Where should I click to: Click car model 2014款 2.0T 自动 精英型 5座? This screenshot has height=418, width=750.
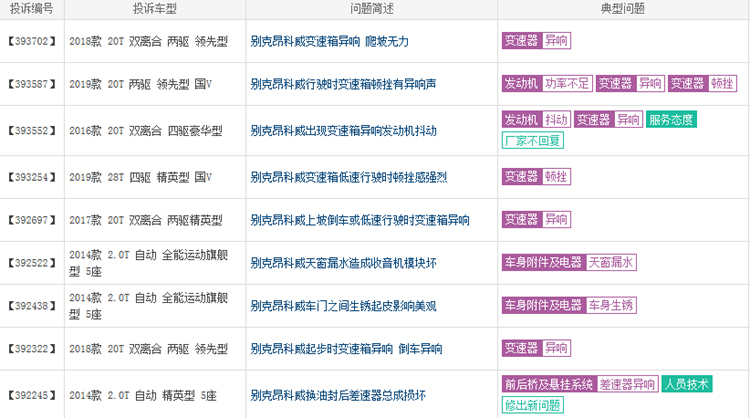143,396
